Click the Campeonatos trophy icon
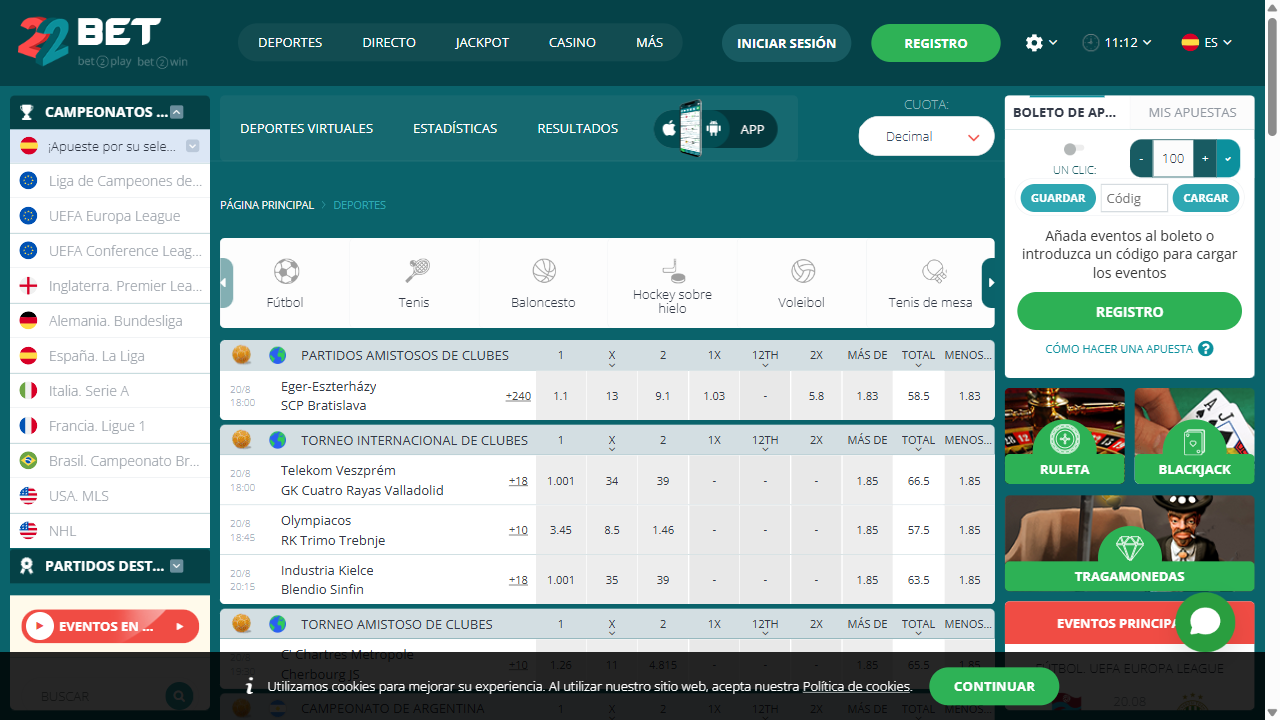Image resolution: width=1280 pixels, height=720 pixels. point(27,112)
